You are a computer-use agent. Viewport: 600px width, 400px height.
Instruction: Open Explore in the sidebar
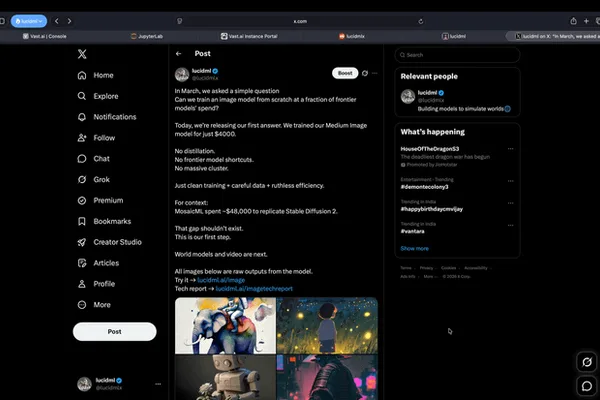(x=98, y=96)
